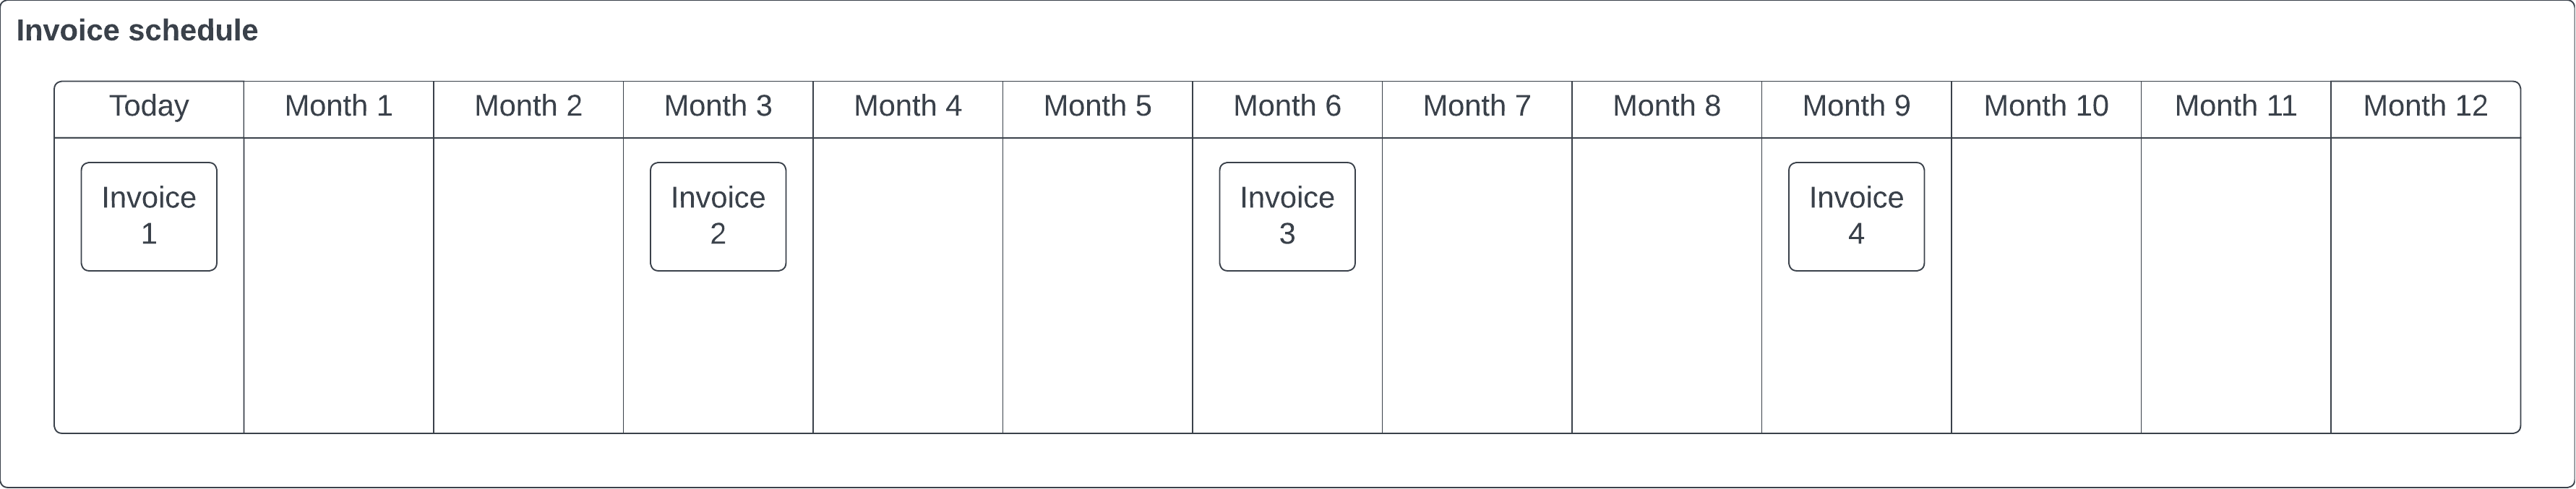Click the Month 8 column header
2576x489 pixels.
tap(1667, 109)
